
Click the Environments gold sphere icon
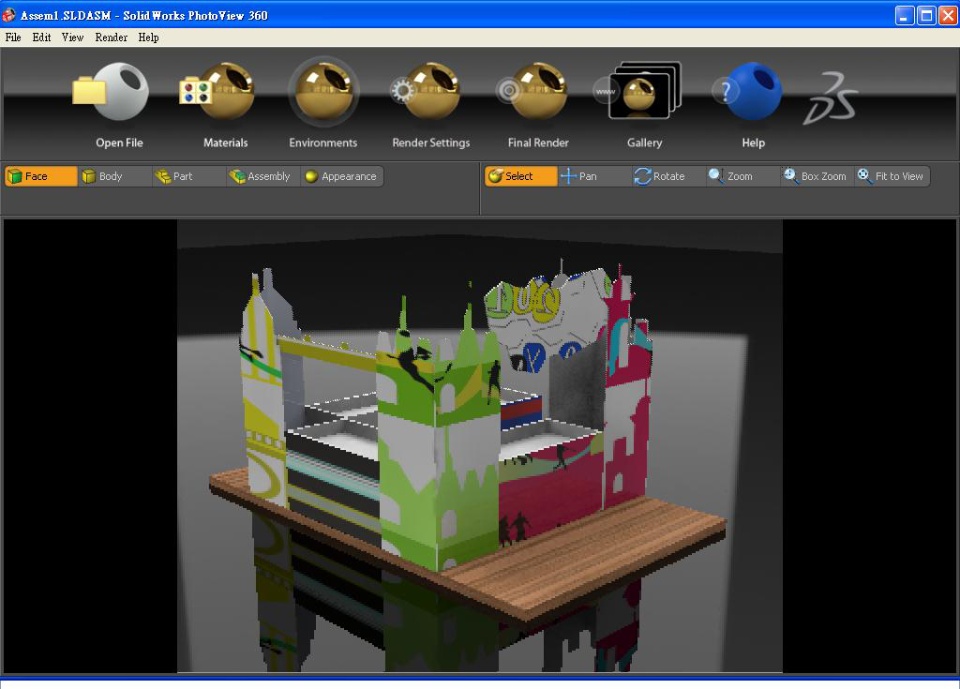(323, 91)
